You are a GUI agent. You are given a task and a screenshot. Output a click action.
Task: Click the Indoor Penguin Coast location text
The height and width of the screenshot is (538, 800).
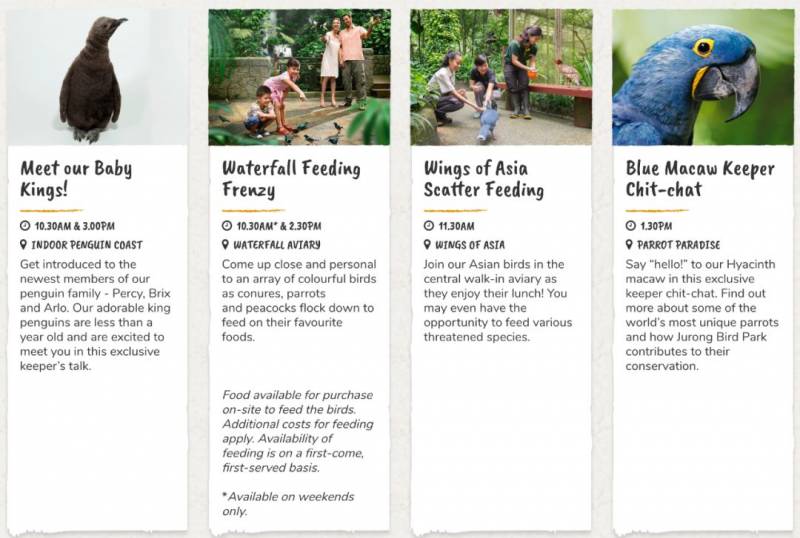[x=87, y=245]
